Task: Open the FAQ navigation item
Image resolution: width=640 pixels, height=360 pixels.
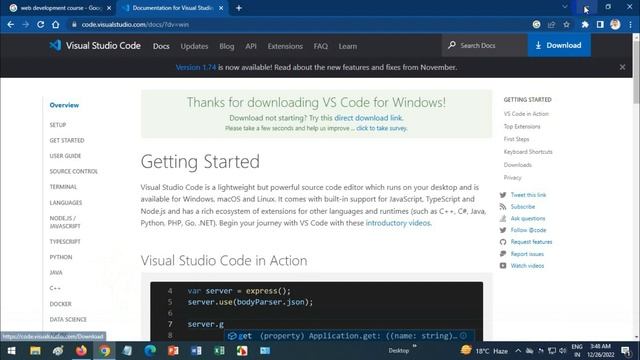Action: click(x=320, y=46)
